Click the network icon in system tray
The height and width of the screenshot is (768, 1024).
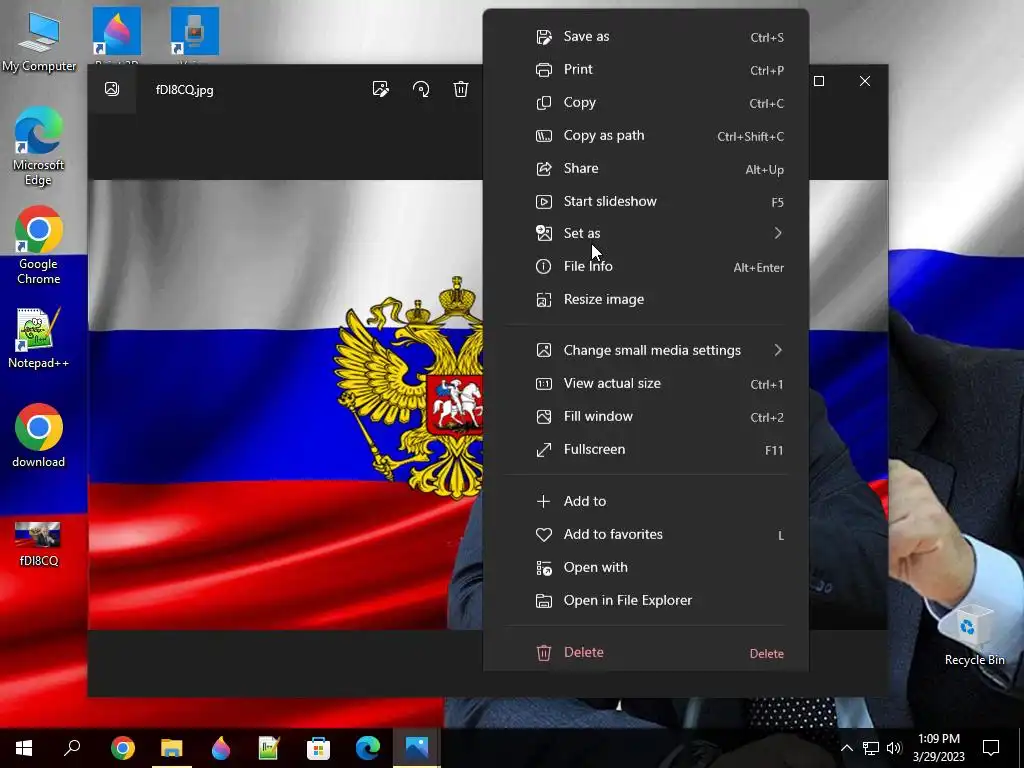871,748
